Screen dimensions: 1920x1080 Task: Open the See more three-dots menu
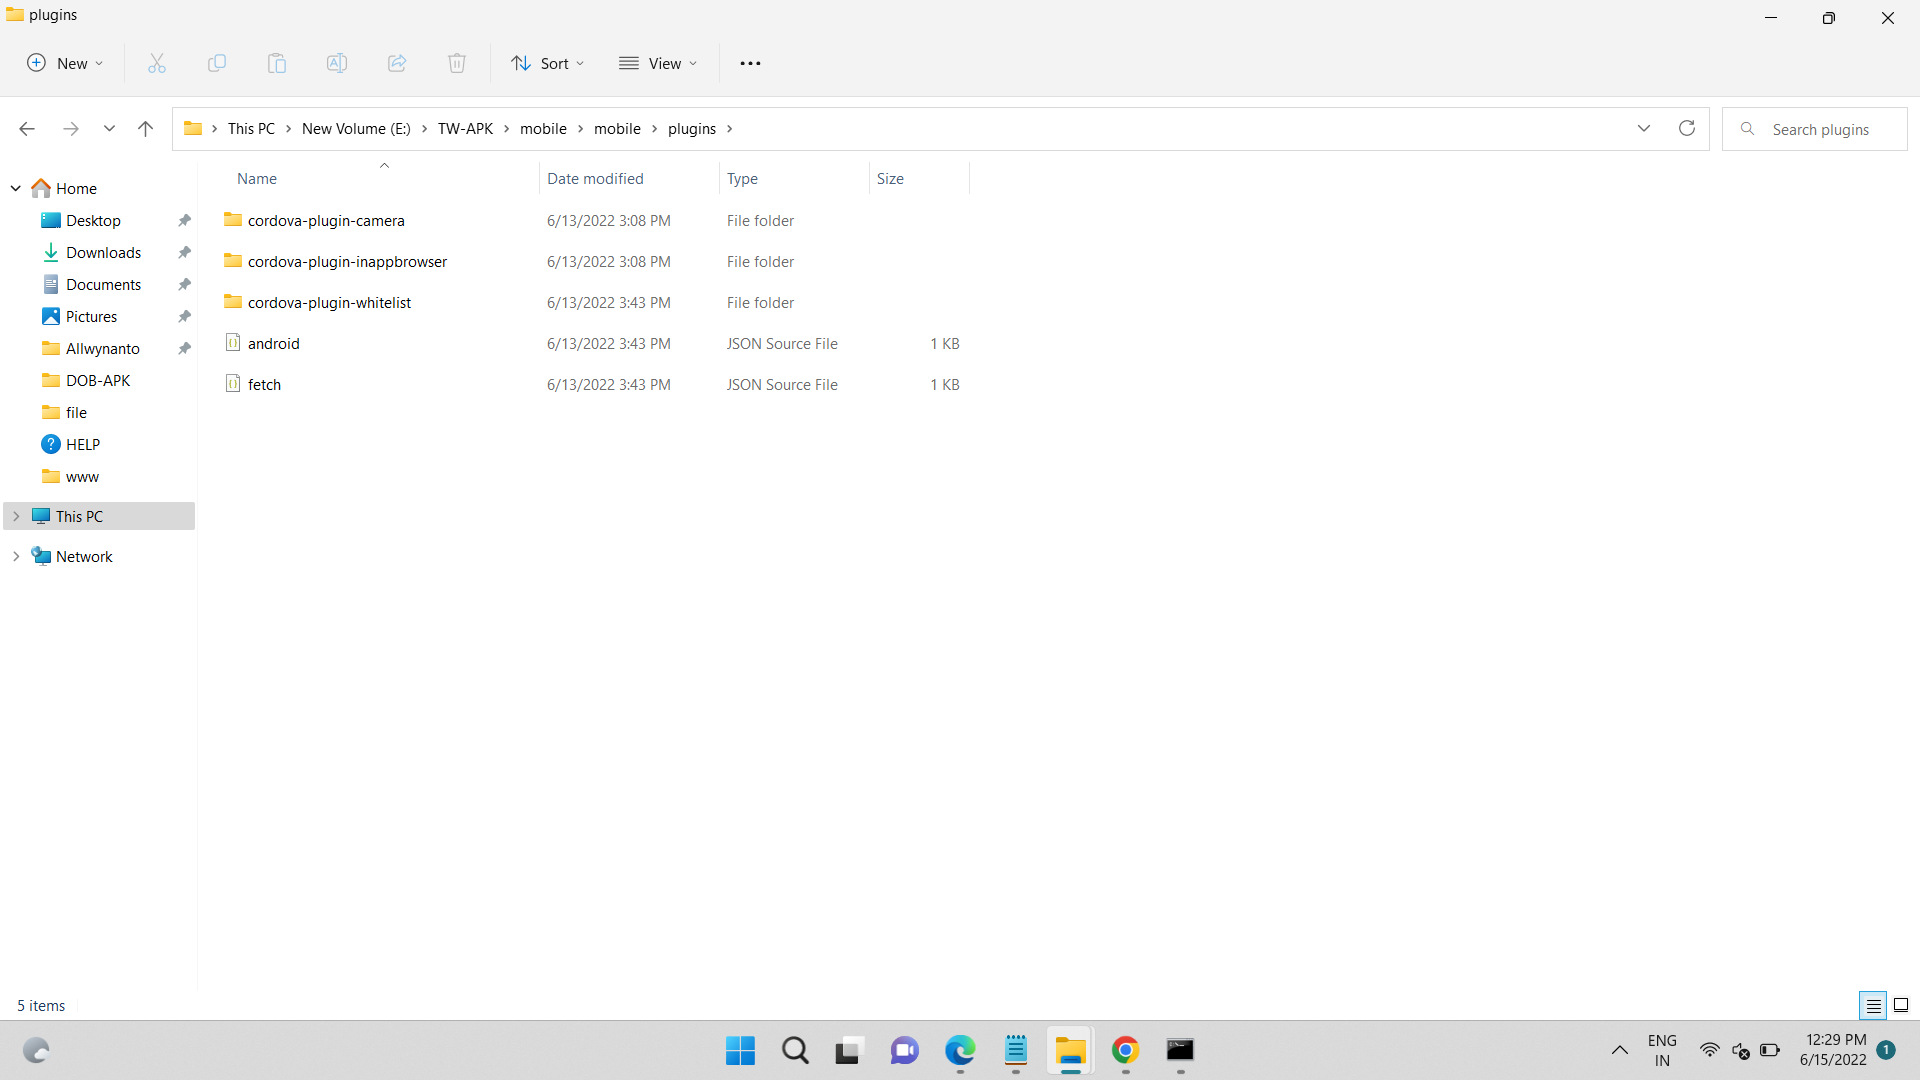(x=750, y=63)
